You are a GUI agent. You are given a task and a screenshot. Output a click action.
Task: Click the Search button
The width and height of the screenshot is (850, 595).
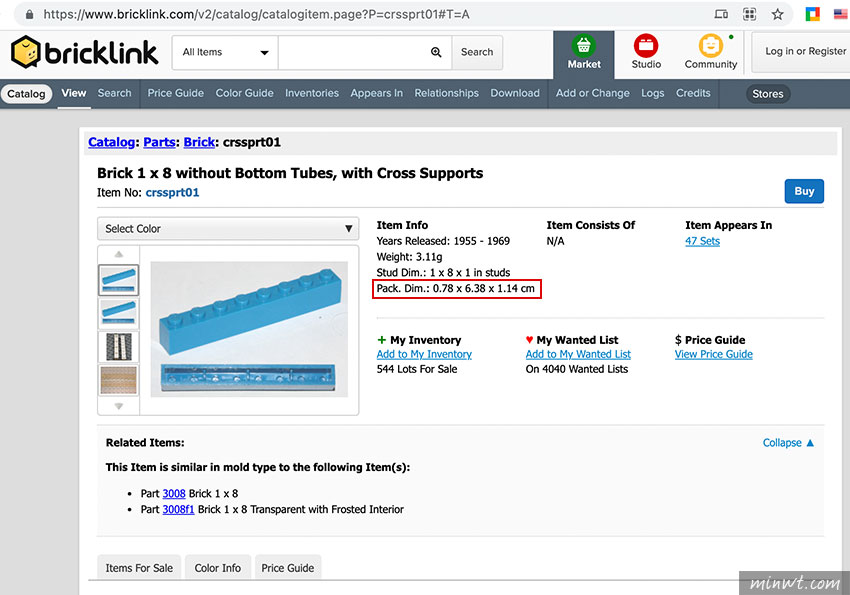(477, 52)
